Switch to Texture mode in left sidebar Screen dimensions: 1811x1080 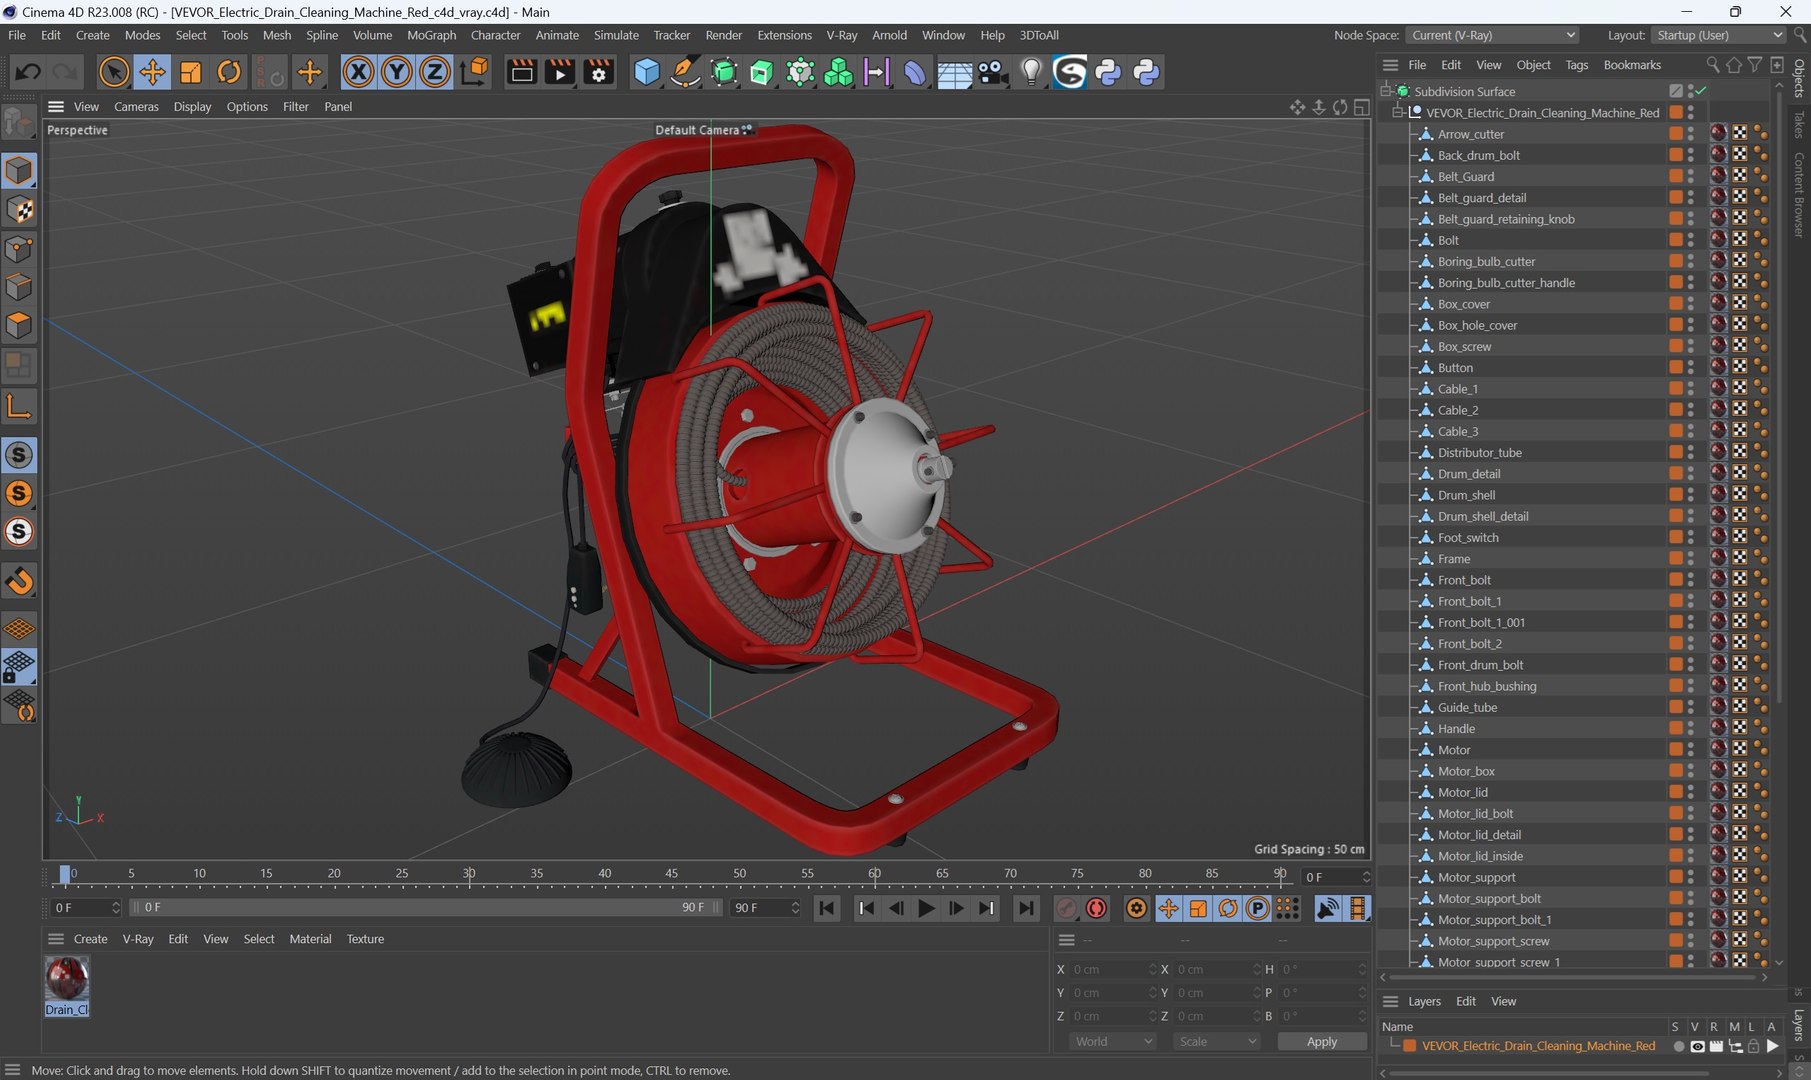[19, 210]
